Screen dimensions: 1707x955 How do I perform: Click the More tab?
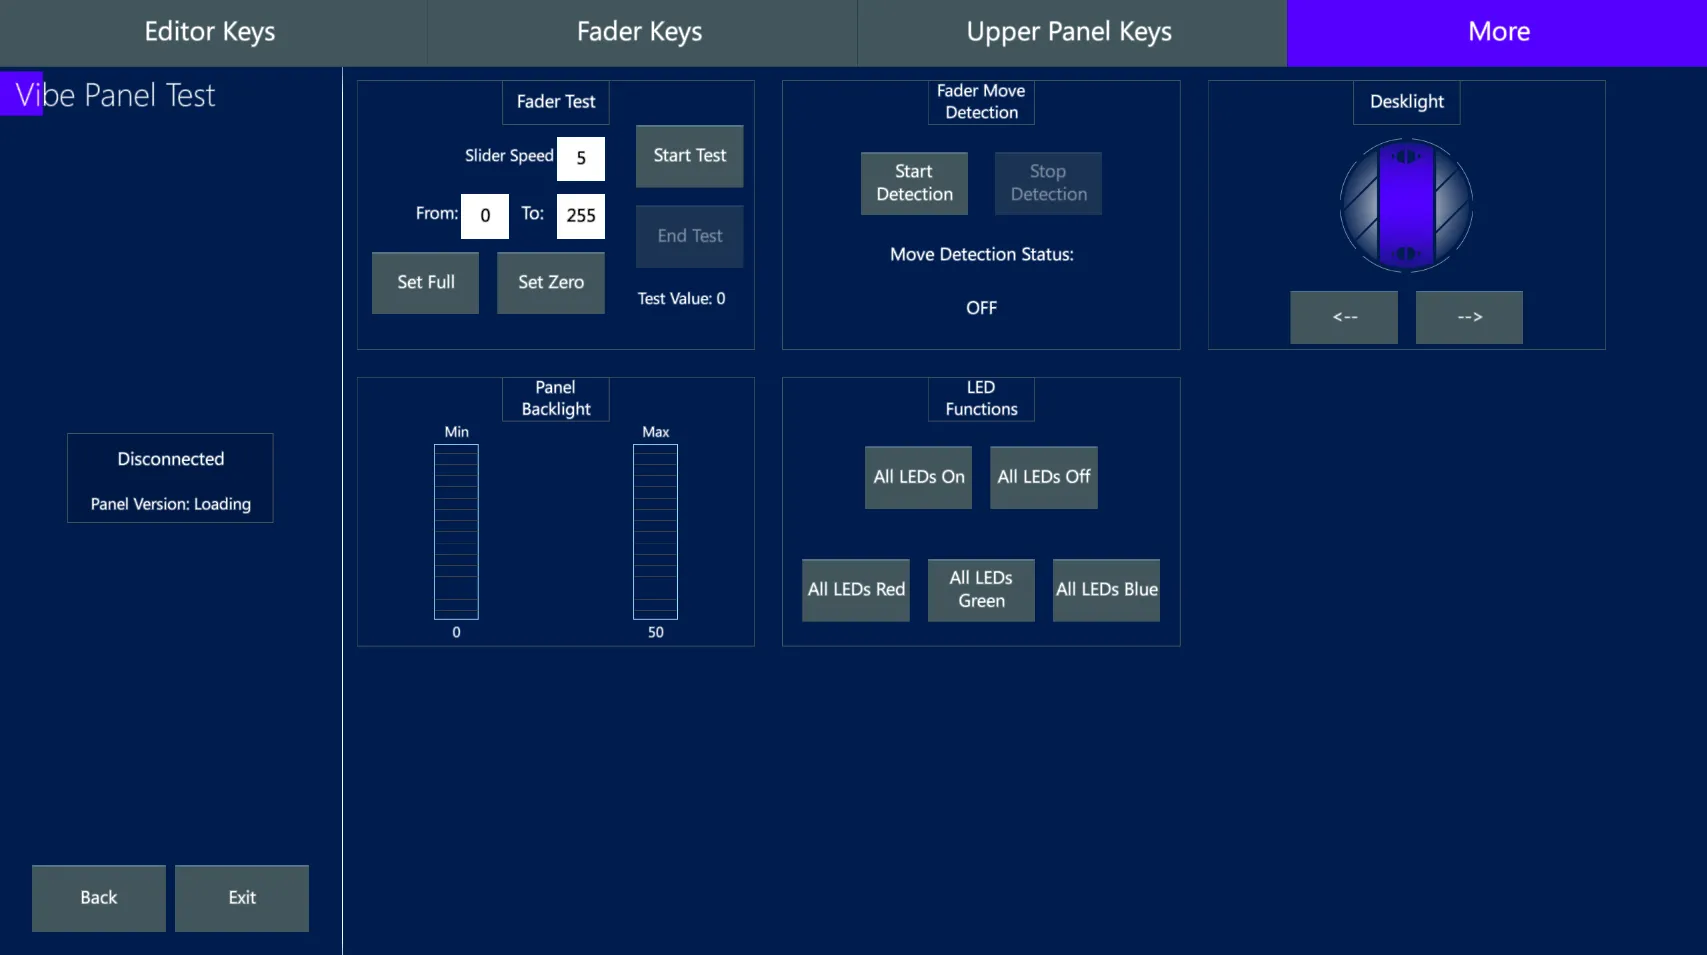tap(1497, 32)
